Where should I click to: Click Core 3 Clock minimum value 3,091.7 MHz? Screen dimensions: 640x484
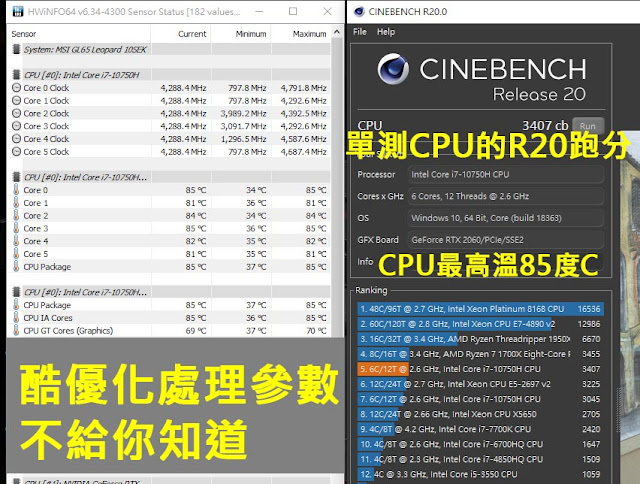click(243, 126)
